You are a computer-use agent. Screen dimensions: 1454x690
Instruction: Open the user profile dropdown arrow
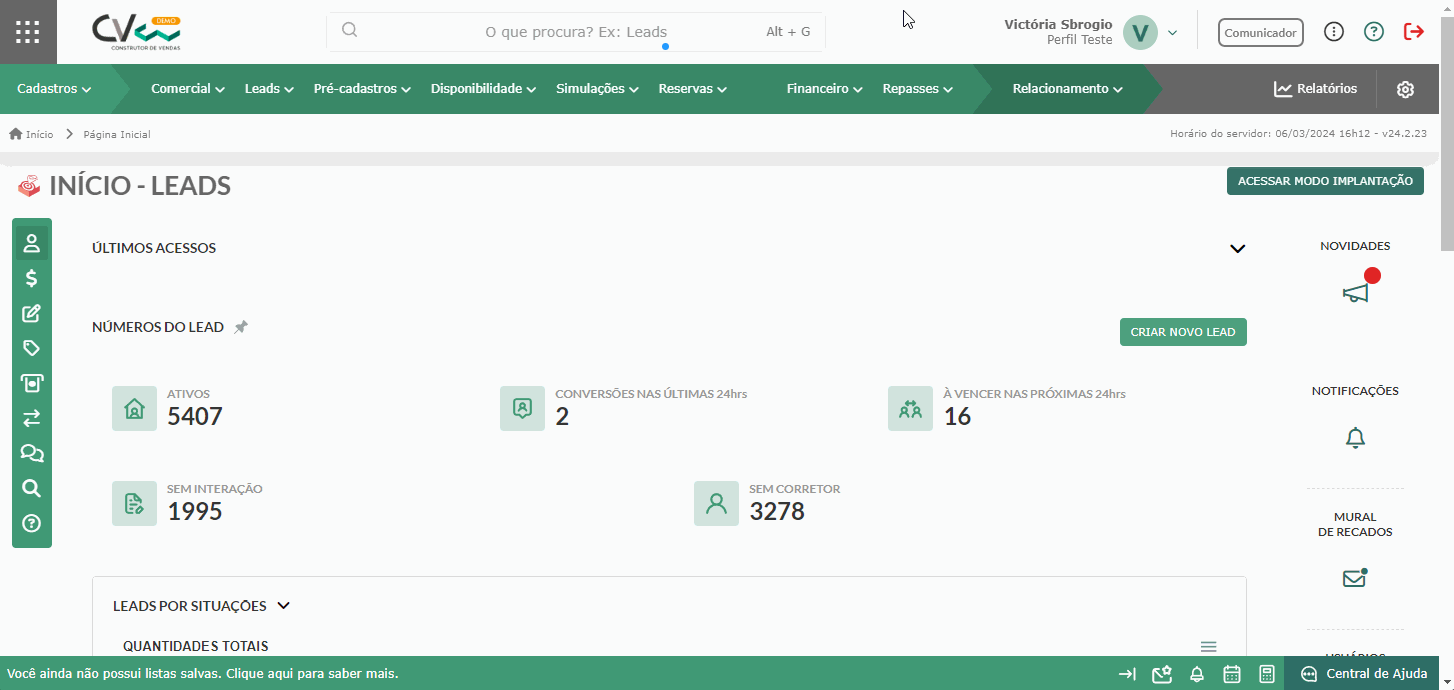[x=1173, y=33]
